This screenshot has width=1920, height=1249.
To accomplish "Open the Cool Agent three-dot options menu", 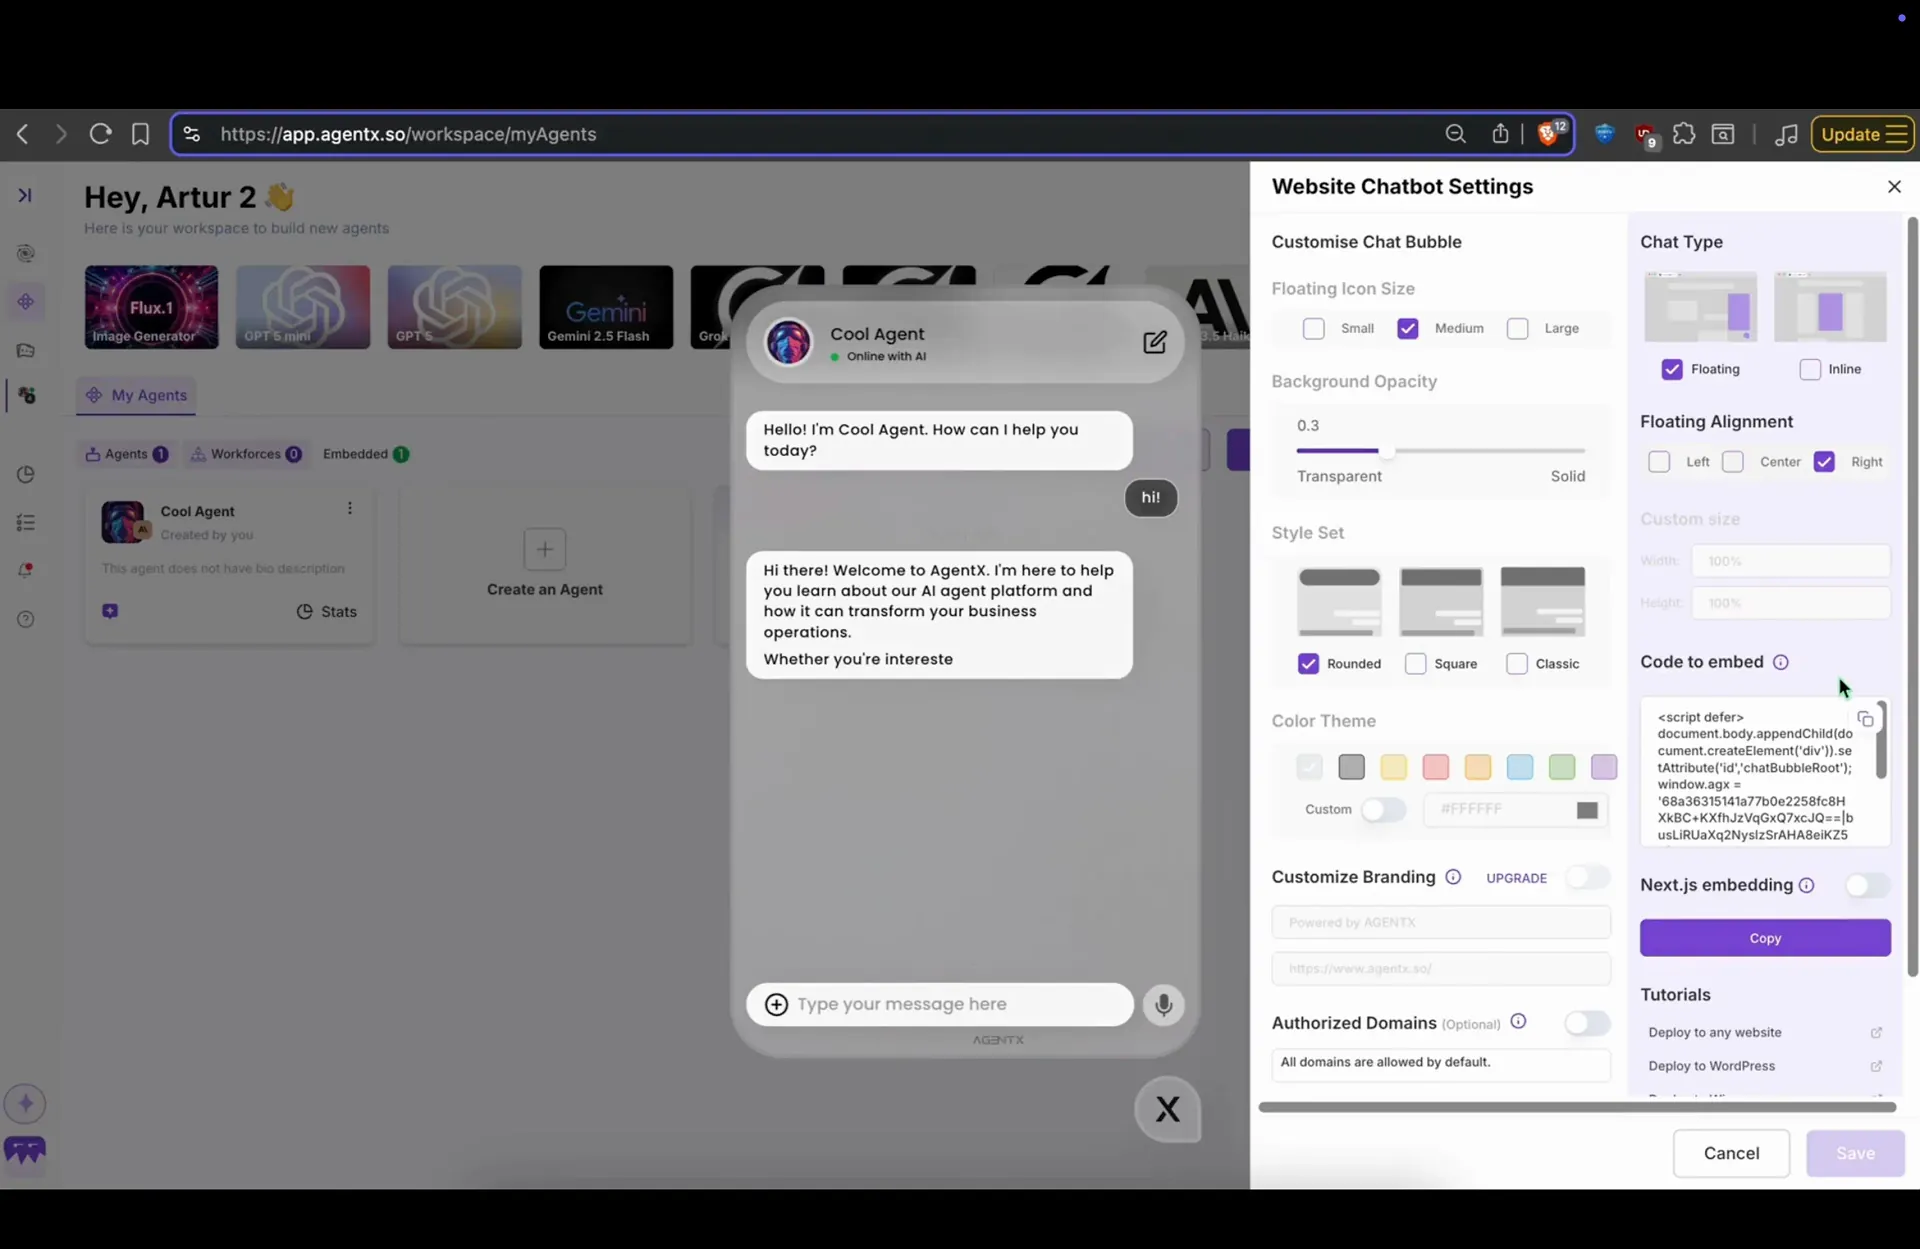I will (349, 508).
